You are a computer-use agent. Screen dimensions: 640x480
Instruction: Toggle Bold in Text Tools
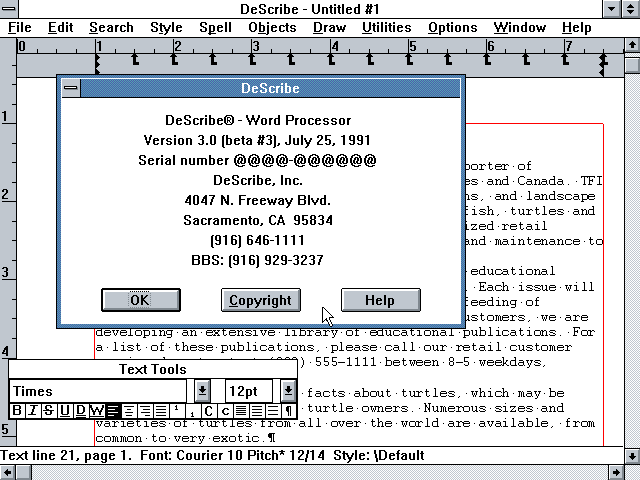click(17, 410)
